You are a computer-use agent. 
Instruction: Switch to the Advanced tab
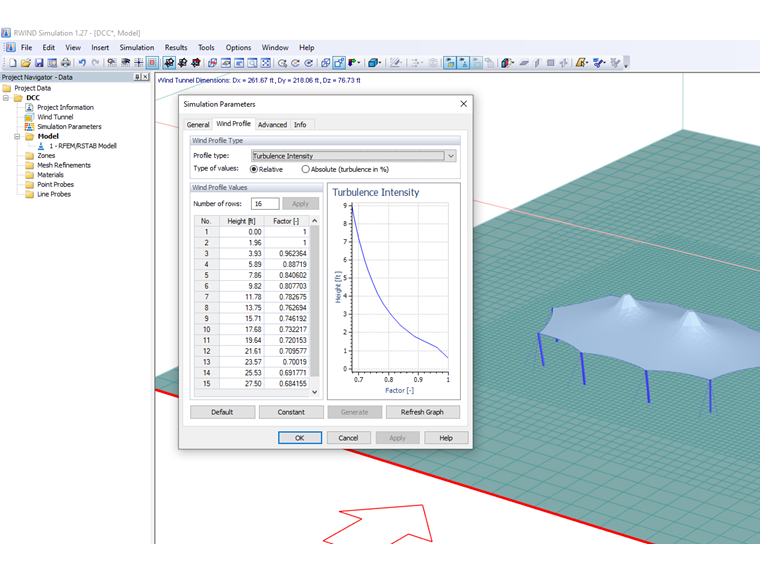pos(272,125)
